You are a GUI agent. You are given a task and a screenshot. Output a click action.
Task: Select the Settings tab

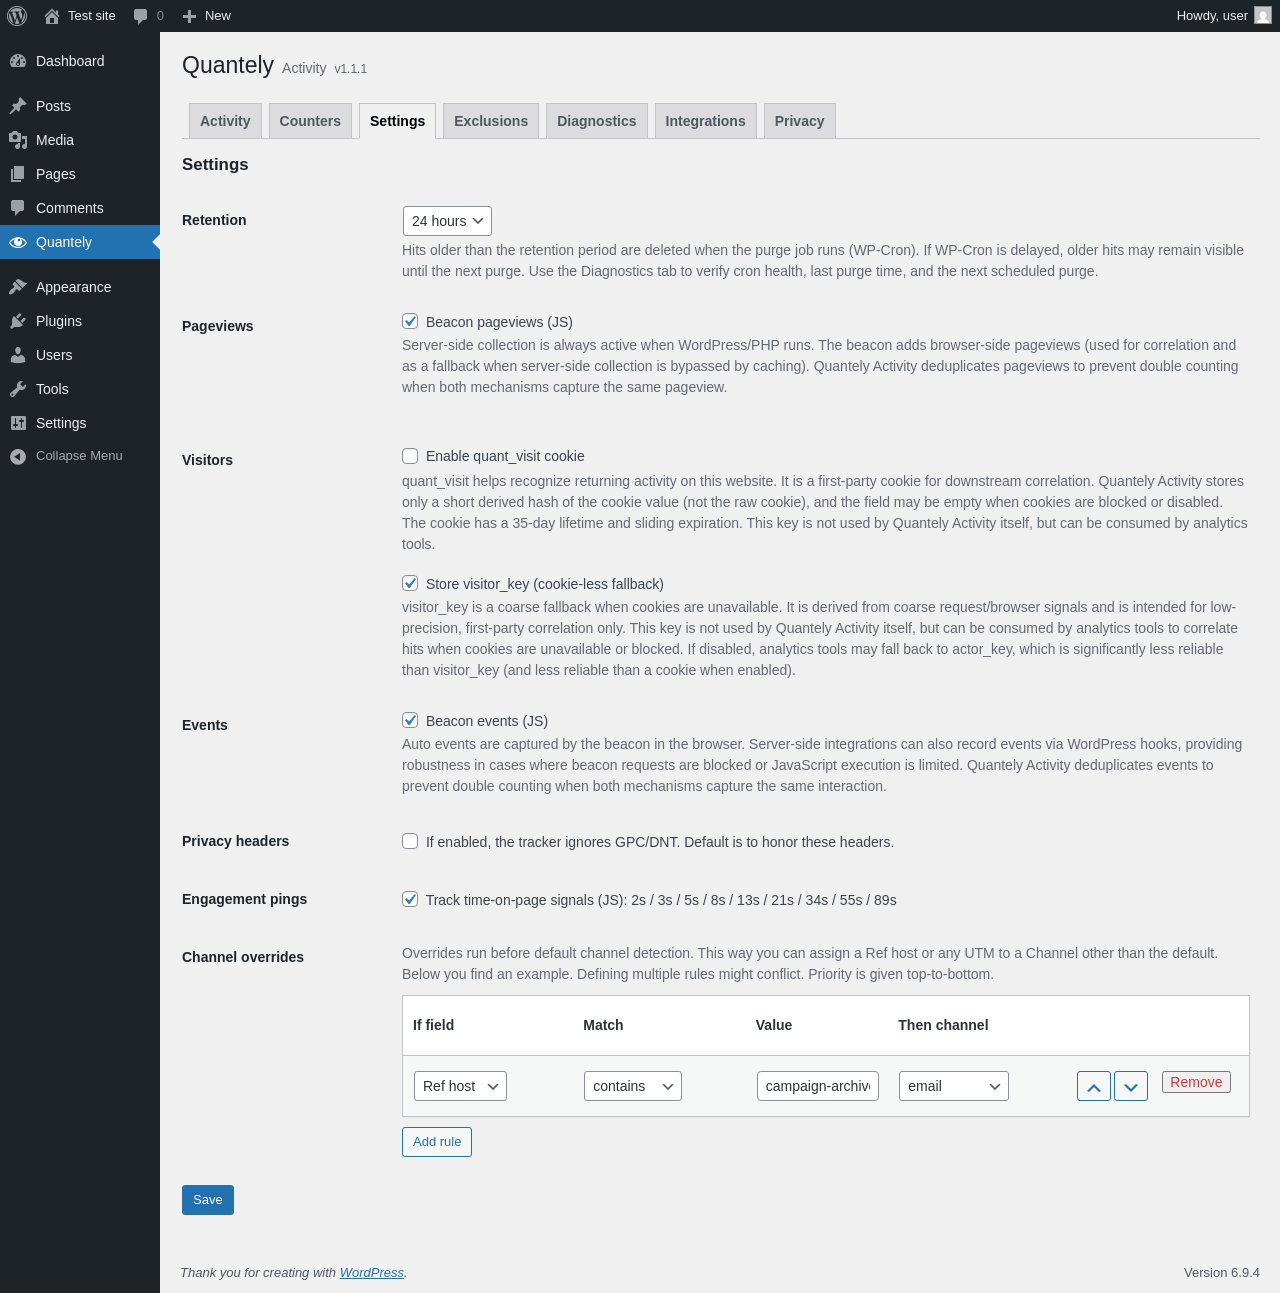397,121
